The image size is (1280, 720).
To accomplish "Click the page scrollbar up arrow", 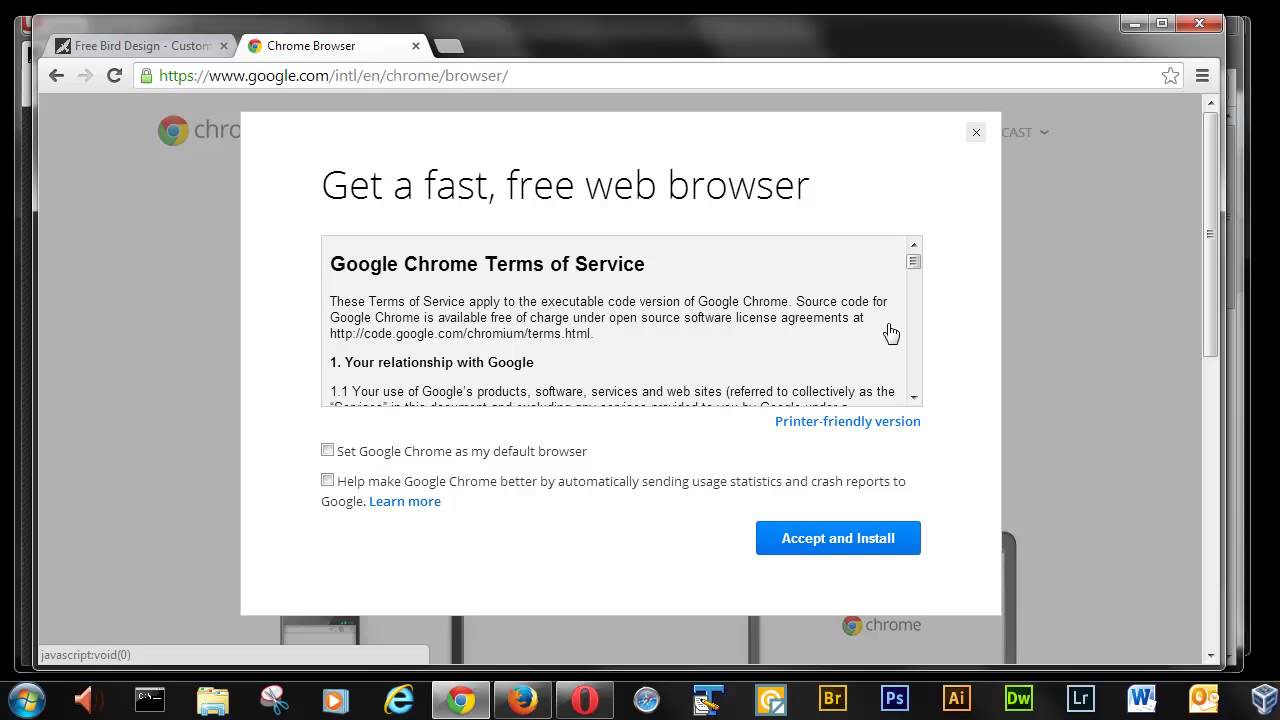I will click(x=1211, y=102).
